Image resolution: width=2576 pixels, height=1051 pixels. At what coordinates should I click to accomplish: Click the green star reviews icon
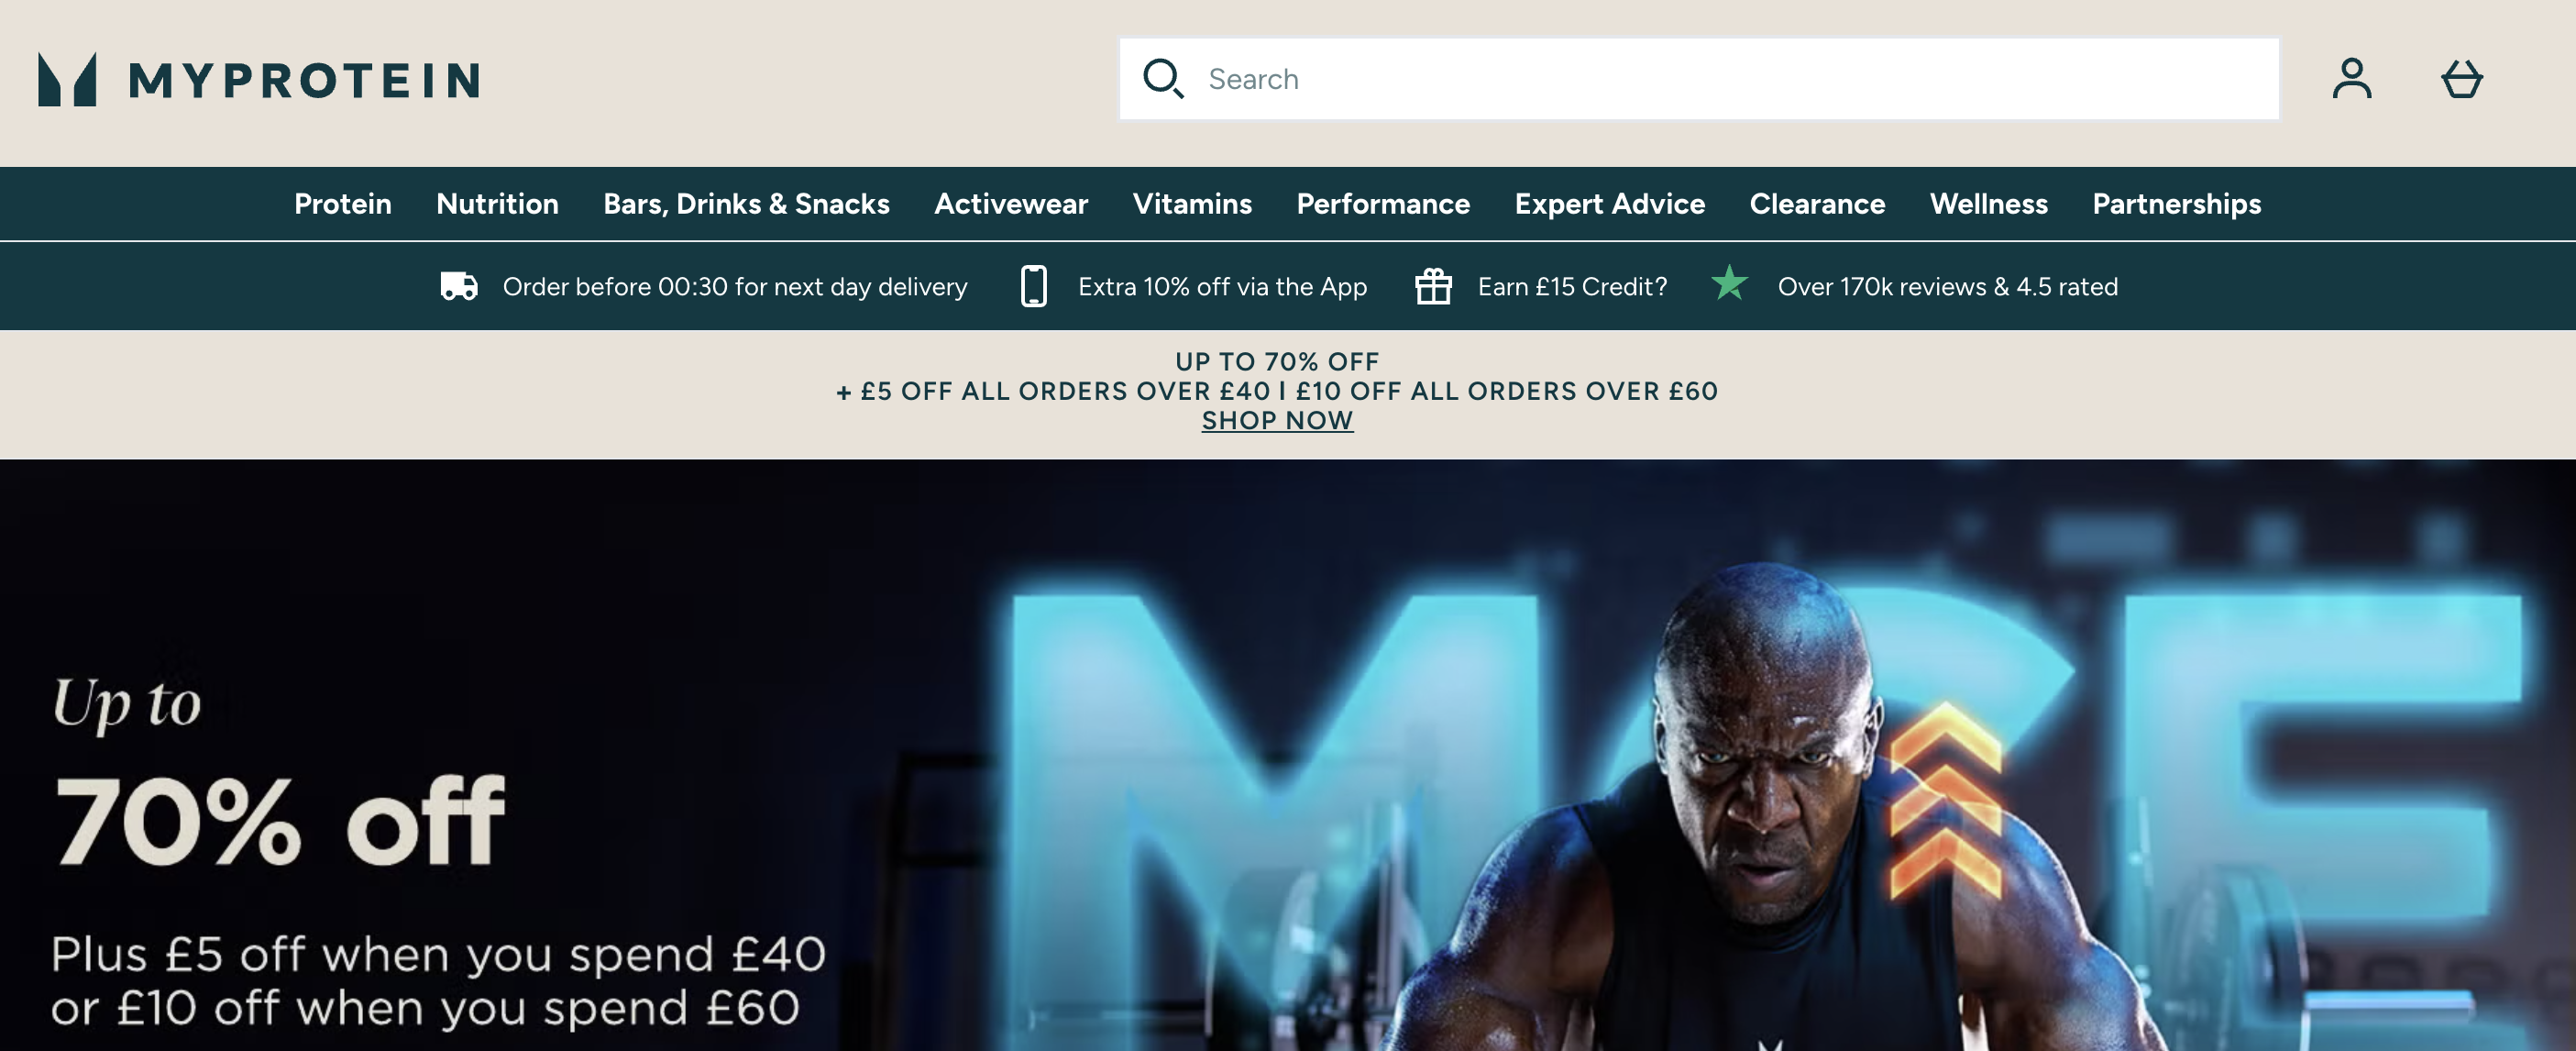pyautogui.click(x=1729, y=284)
